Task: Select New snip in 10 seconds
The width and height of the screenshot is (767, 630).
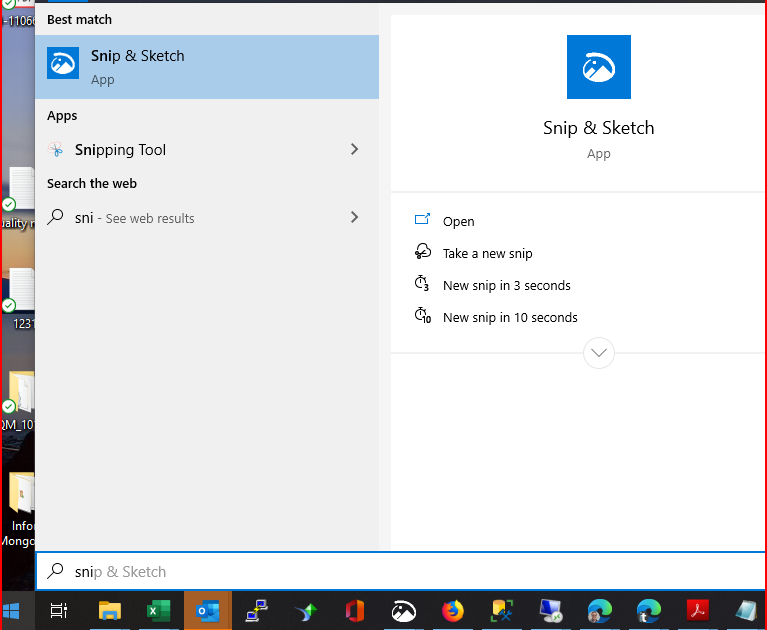Action: point(510,318)
